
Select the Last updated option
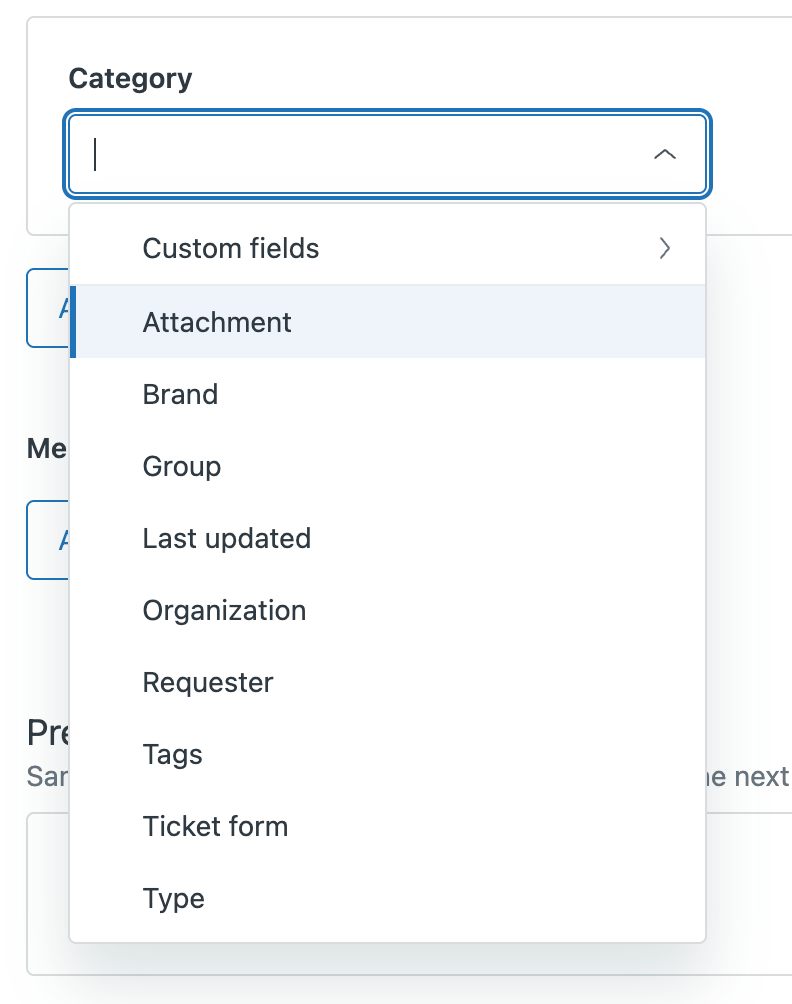click(227, 538)
